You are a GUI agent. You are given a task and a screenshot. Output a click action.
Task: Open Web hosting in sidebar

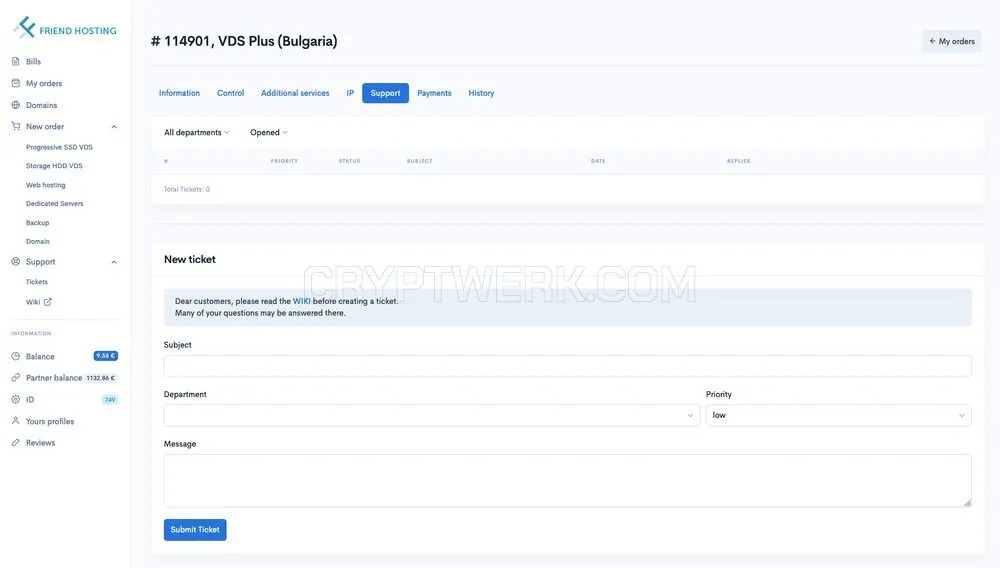[x=45, y=185]
